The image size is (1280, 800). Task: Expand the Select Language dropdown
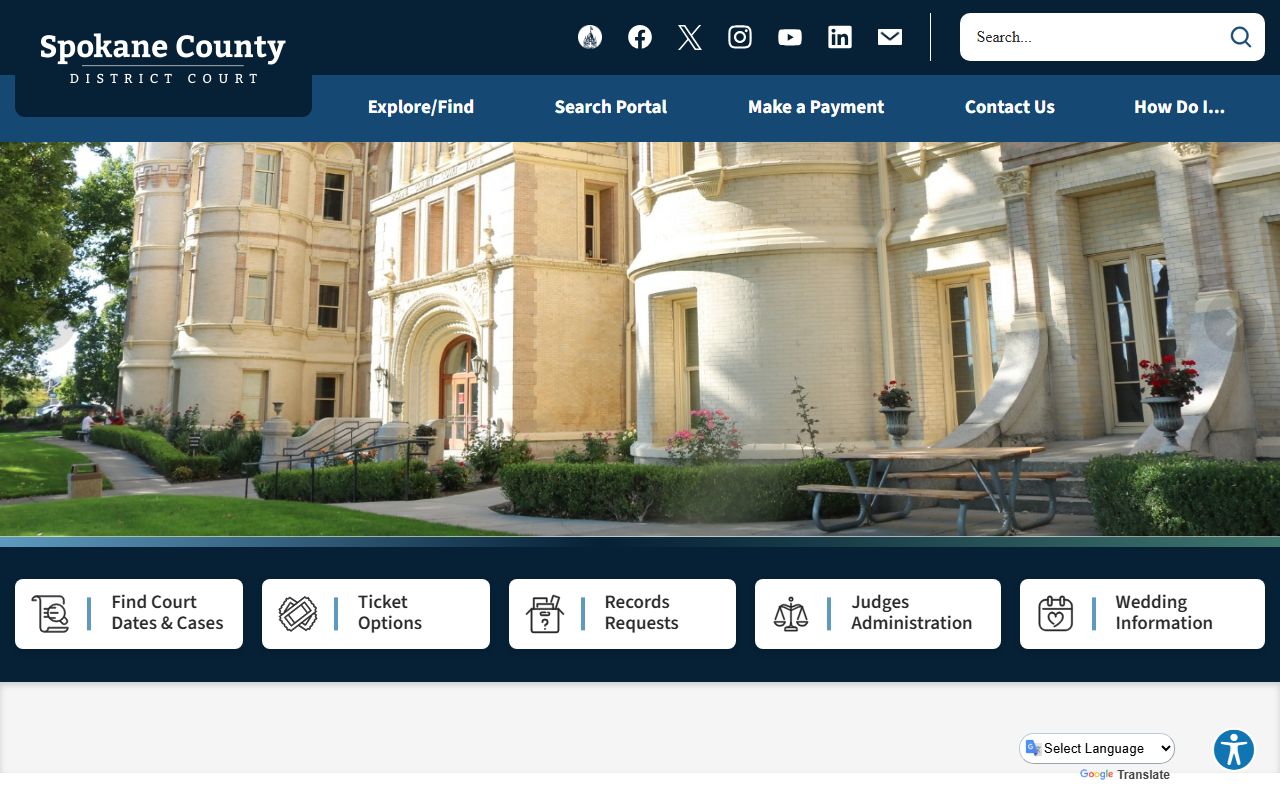[1097, 748]
